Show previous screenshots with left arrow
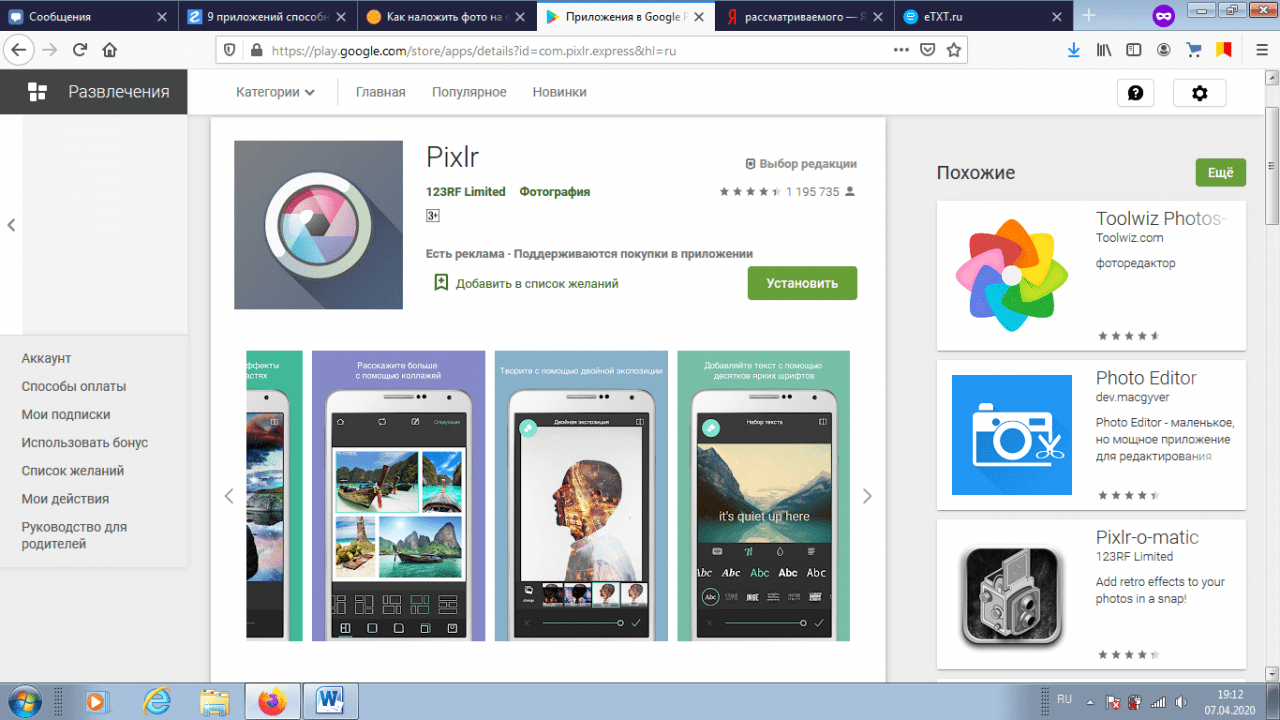This screenshot has width=1280, height=720. click(228, 496)
